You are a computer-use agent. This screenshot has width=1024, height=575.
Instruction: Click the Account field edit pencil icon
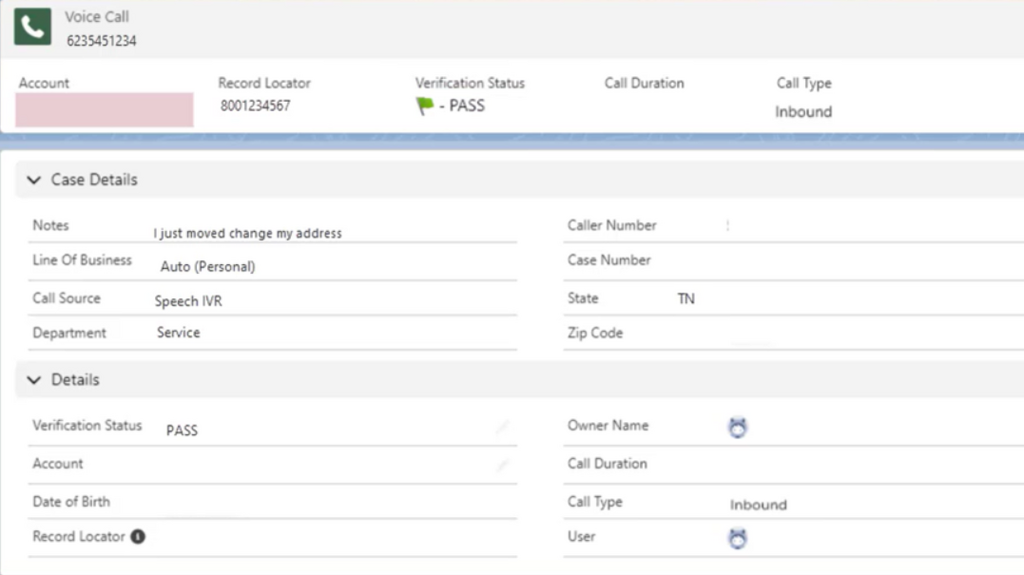502,465
